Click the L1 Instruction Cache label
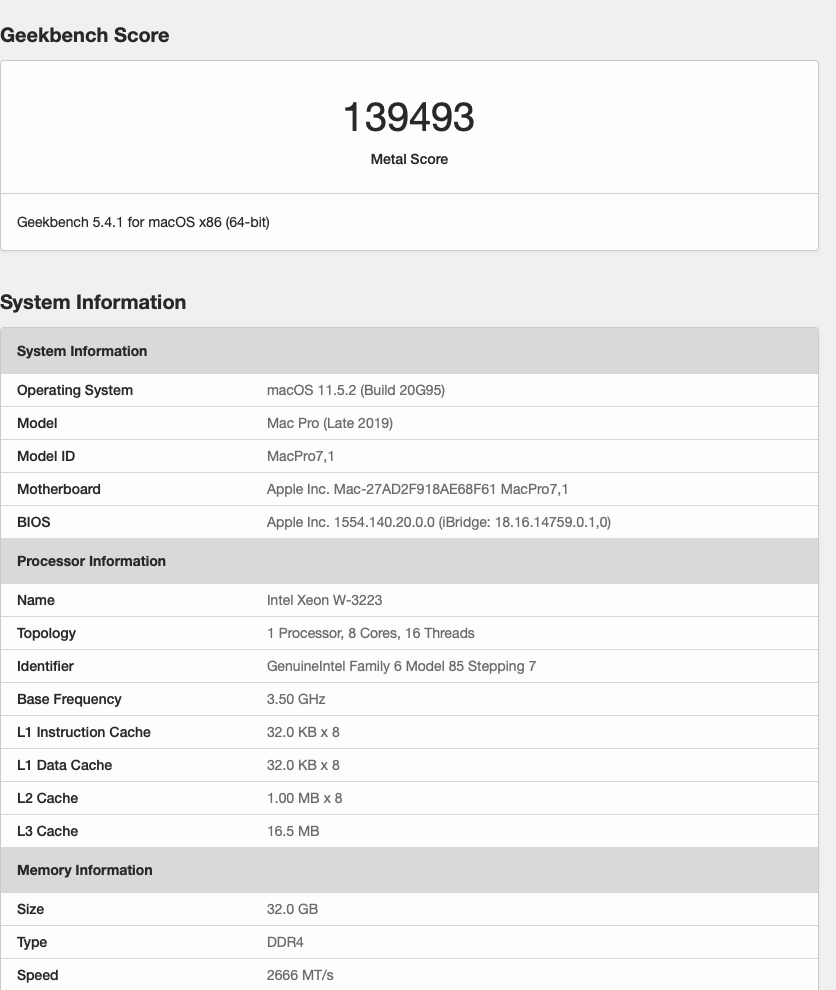The width and height of the screenshot is (836, 990). tap(84, 732)
